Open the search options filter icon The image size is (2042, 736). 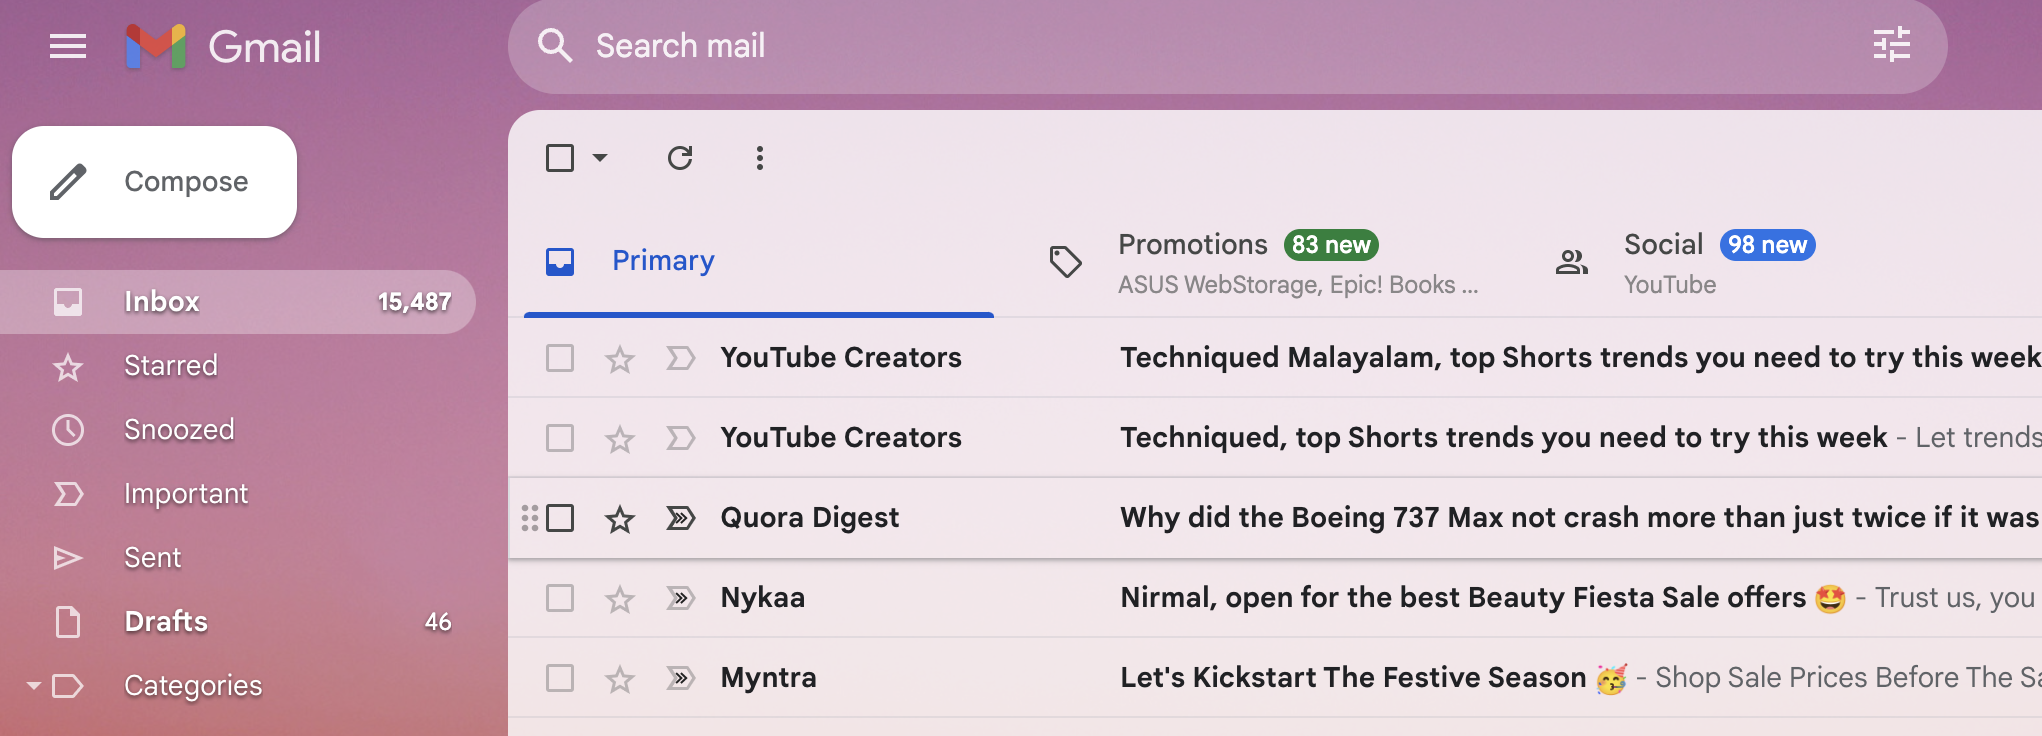coord(1891,46)
